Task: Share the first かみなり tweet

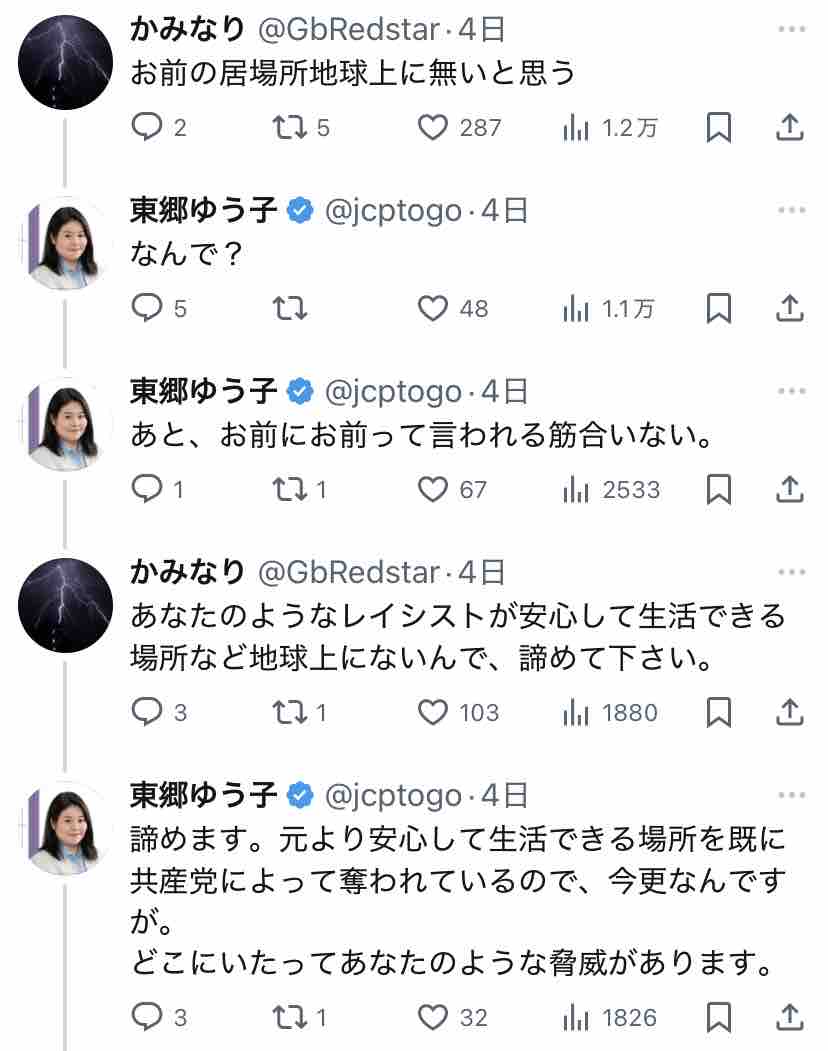Action: click(x=790, y=128)
